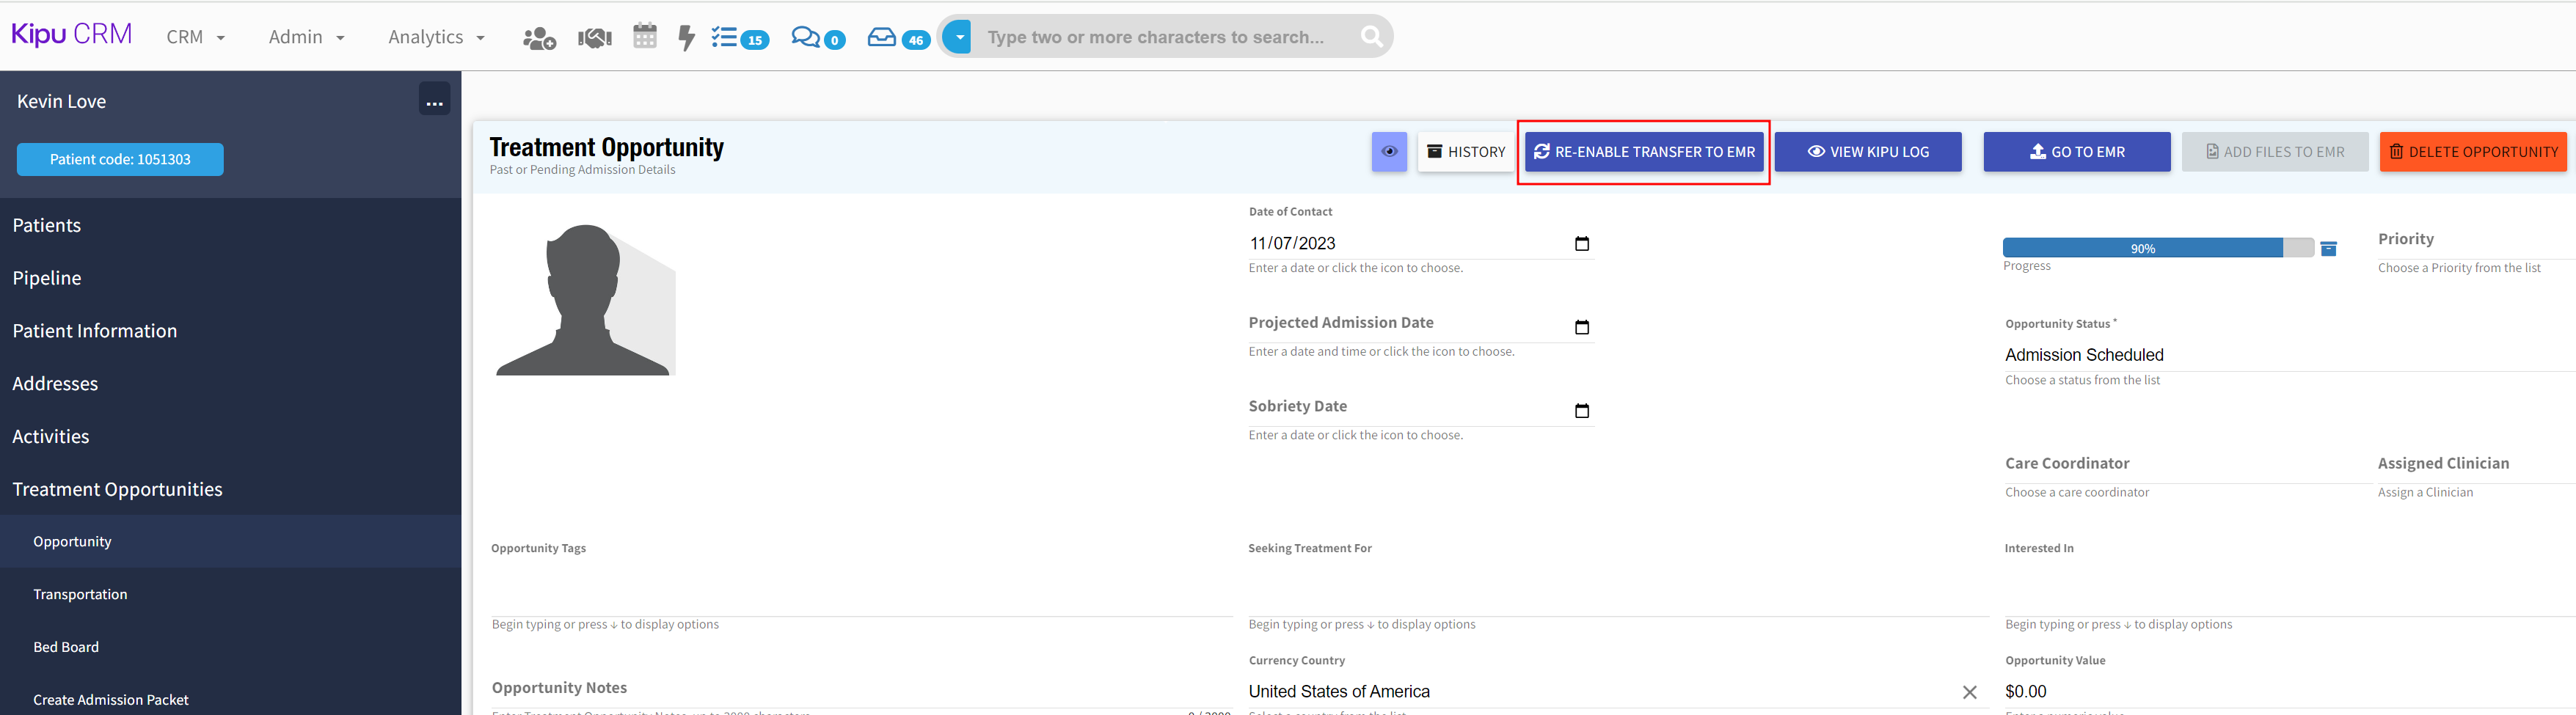Open the Analytics menu

[436, 37]
